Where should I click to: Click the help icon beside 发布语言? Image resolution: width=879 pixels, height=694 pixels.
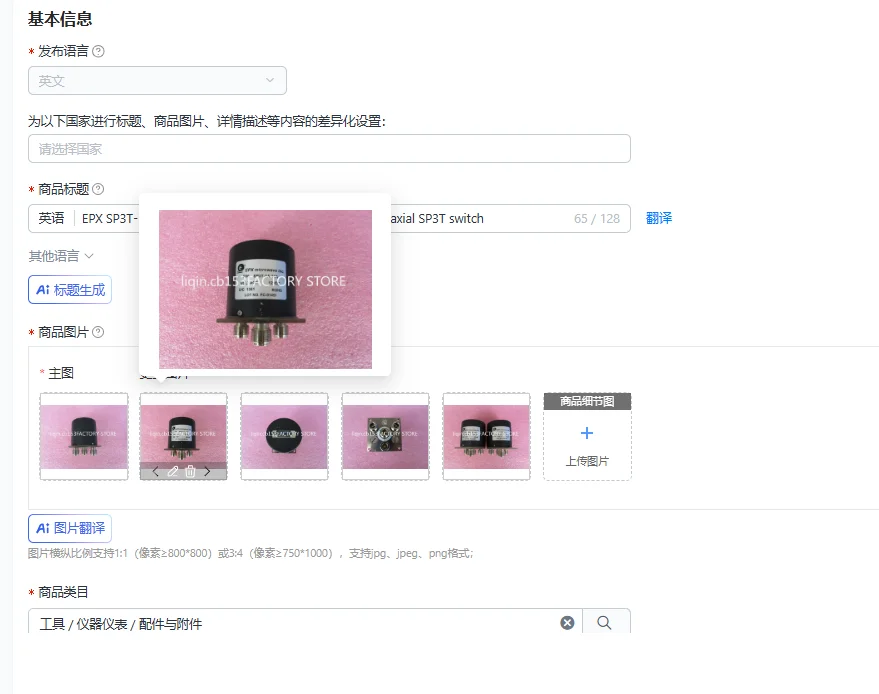click(98, 52)
